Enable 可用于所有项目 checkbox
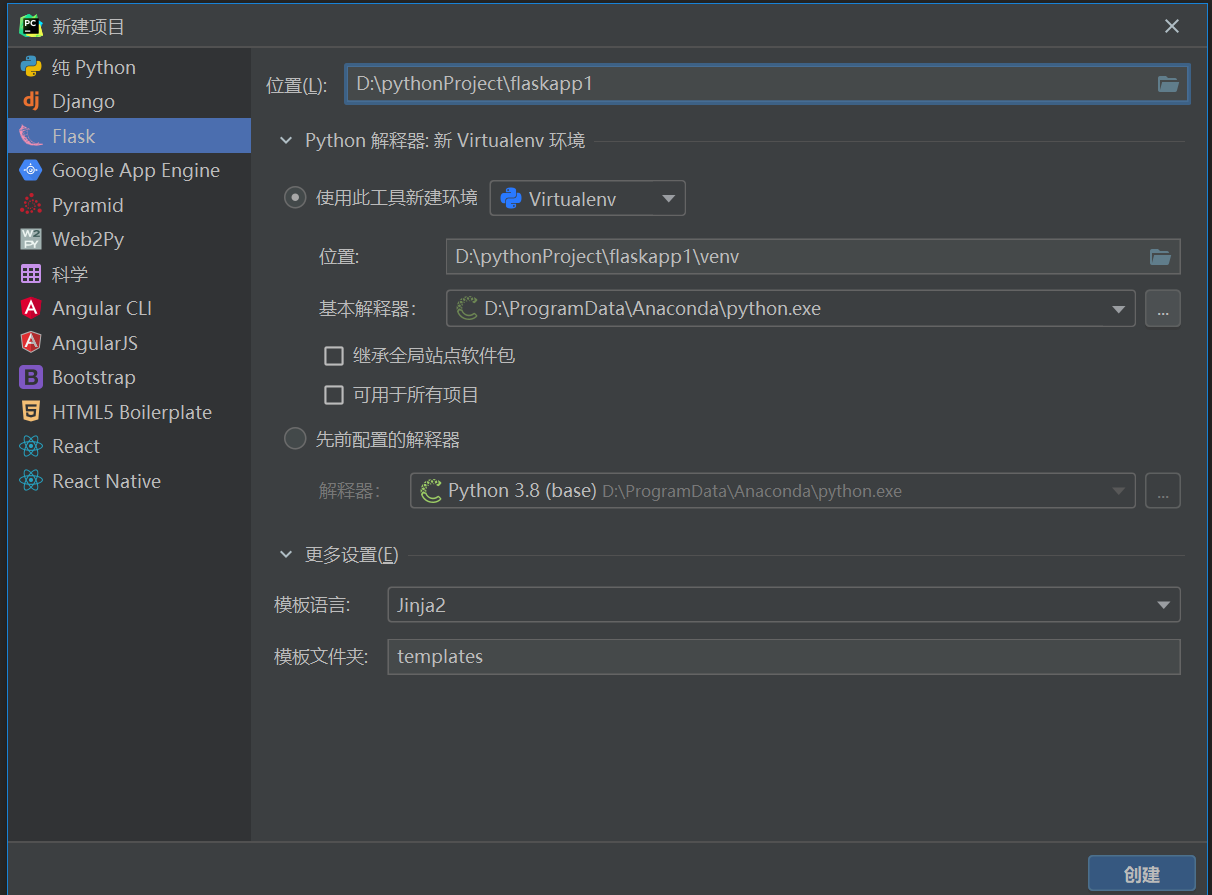Viewport: 1212px width, 895px height. click(x=334, y=395)
